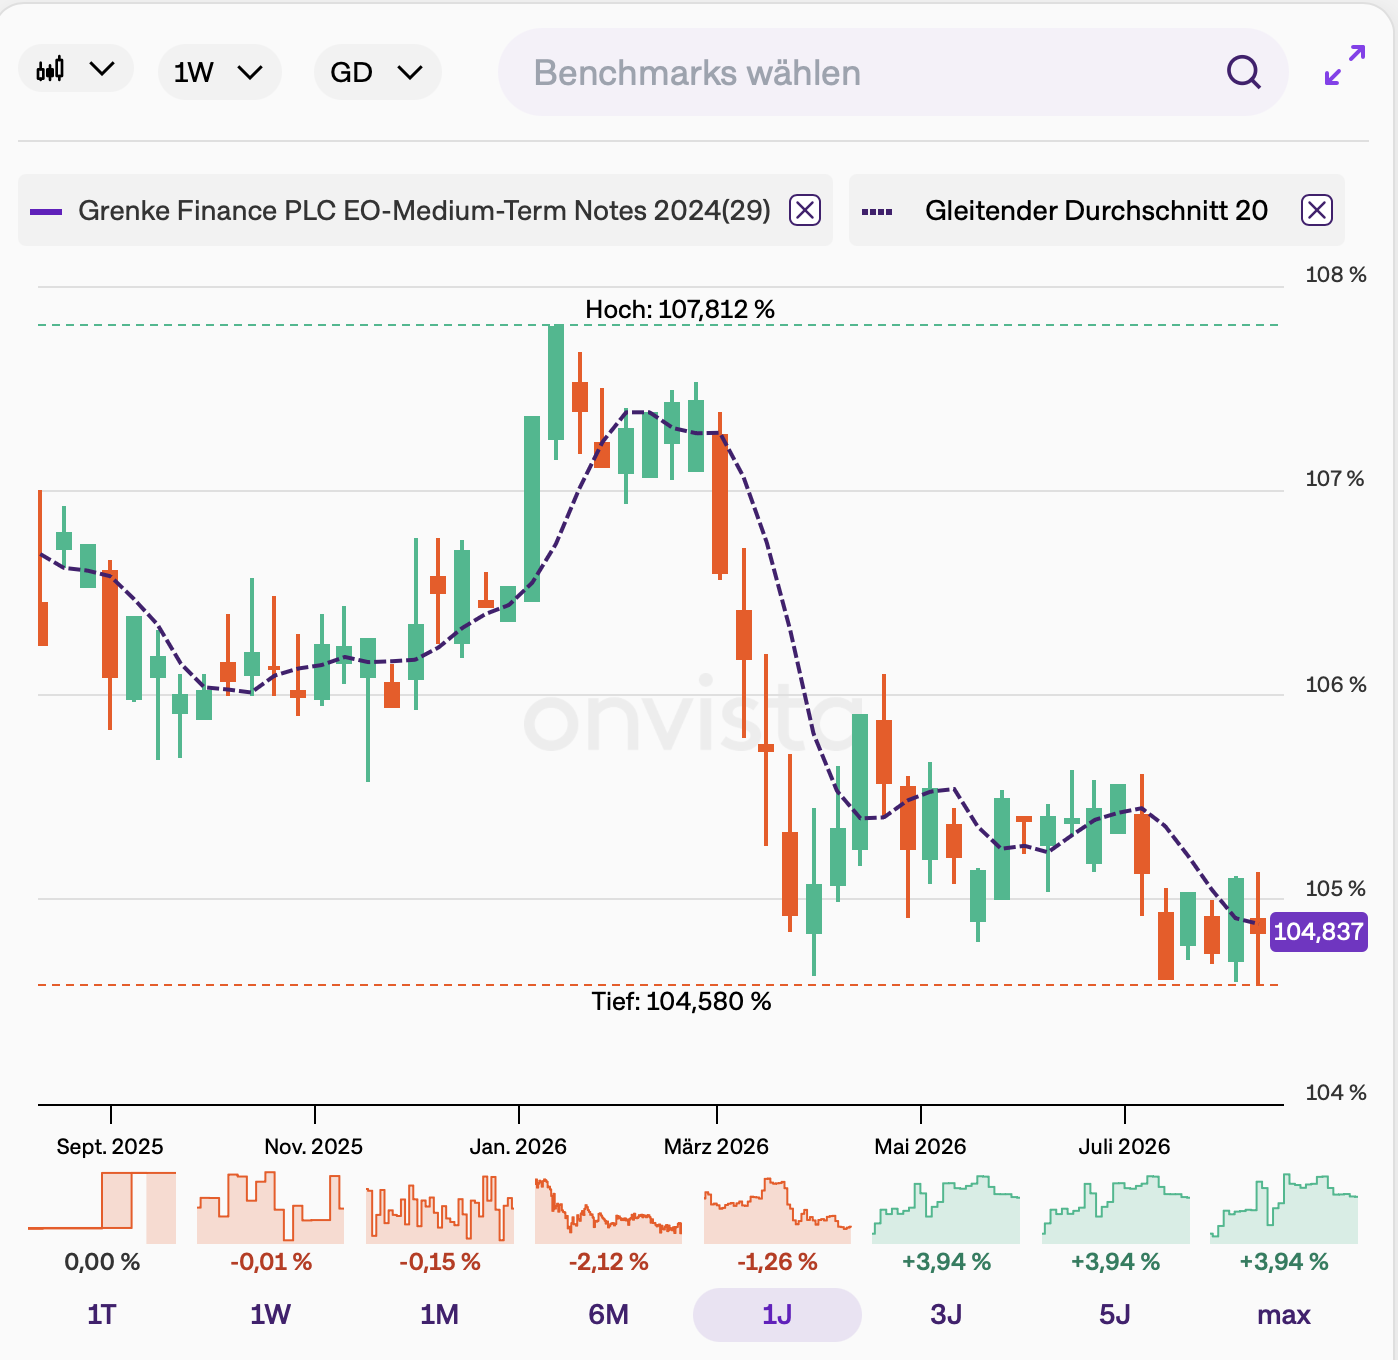Click the -0,15 % performance value
The height and width of the screenshot is (1360, 1398).
pos(439,1262)
